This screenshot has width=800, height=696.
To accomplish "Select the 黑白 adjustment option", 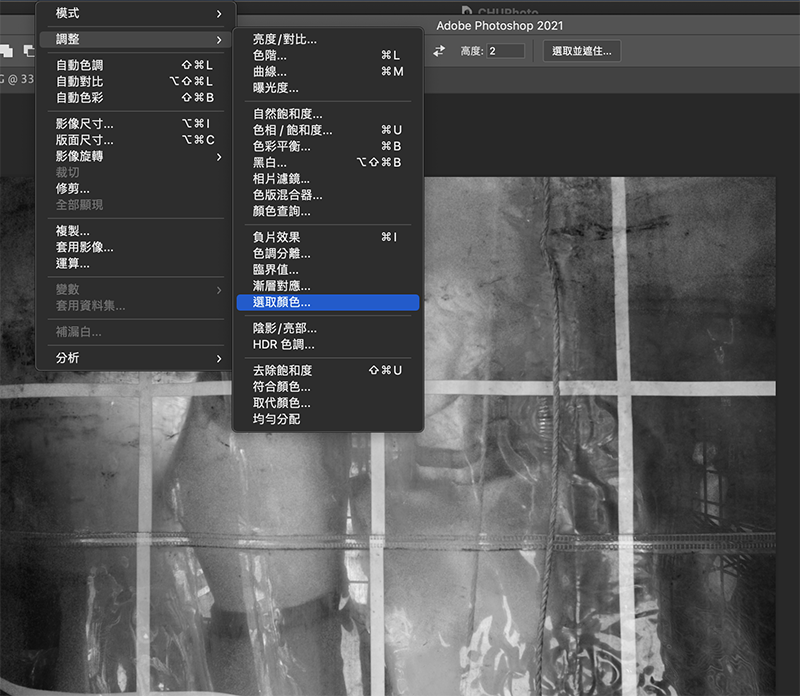I will tap(270, 162).
